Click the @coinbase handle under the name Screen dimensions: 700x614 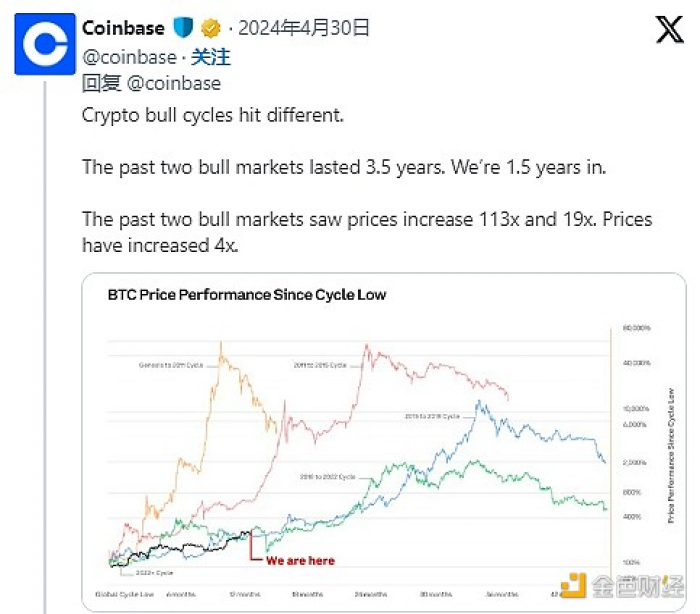129,57
